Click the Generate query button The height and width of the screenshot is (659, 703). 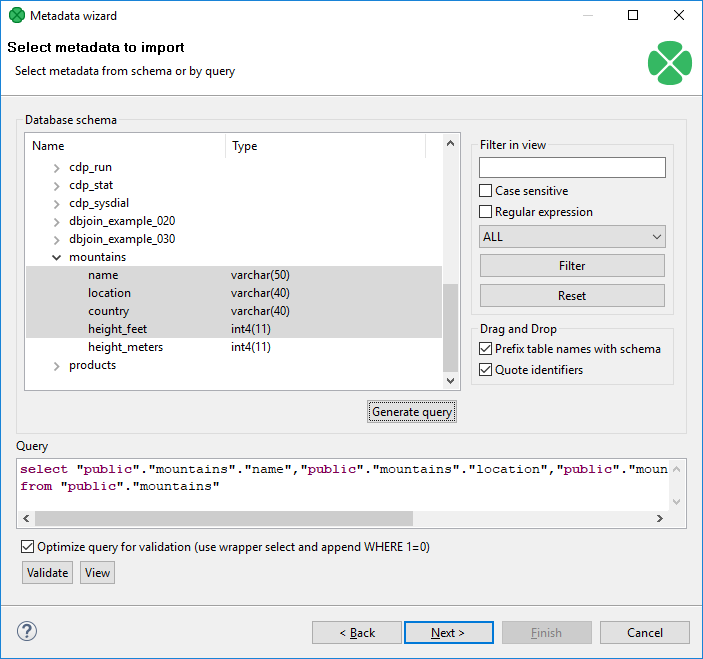412,412
